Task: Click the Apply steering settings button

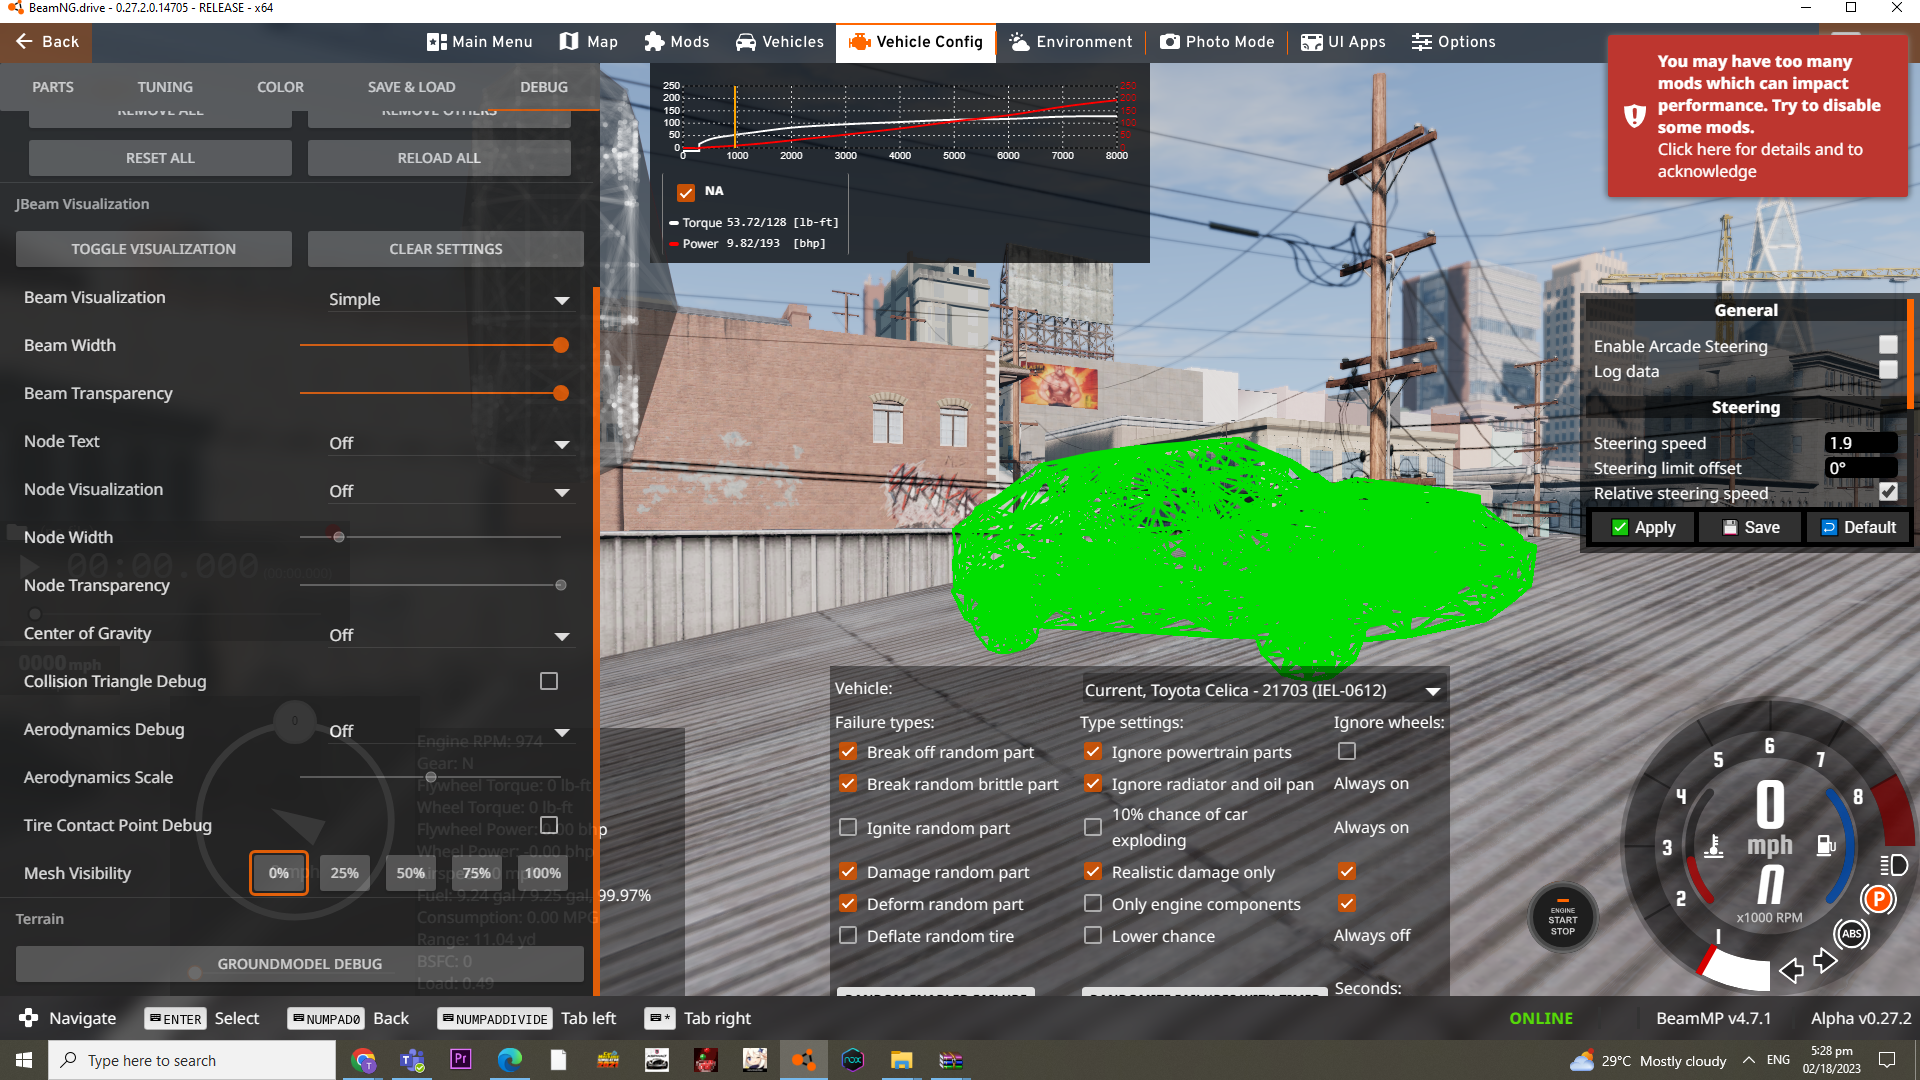Action: 1642,527
